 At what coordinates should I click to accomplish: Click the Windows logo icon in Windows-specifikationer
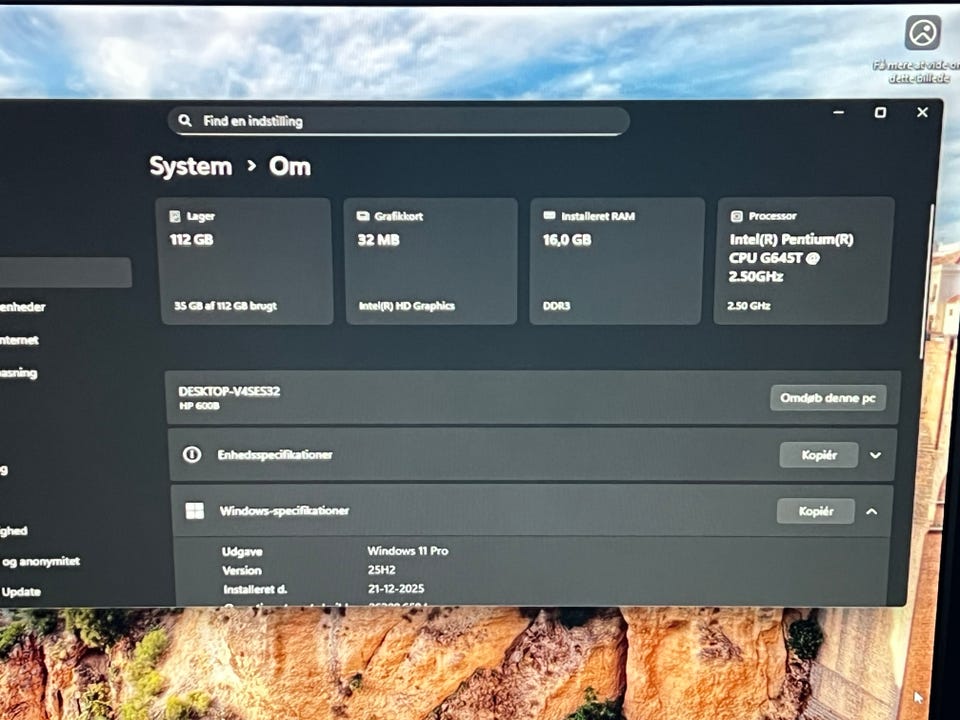click(195, 511)
